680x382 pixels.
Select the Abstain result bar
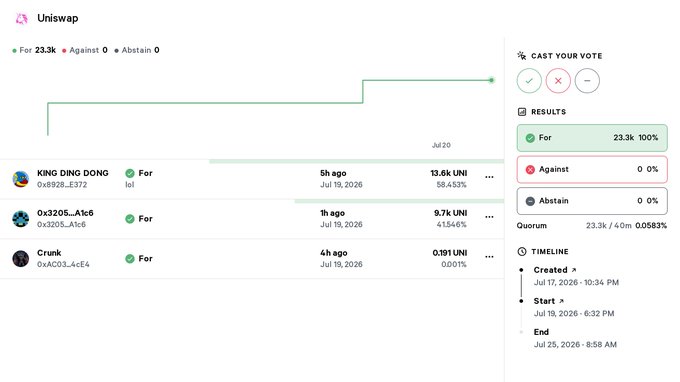click(592, 201)
